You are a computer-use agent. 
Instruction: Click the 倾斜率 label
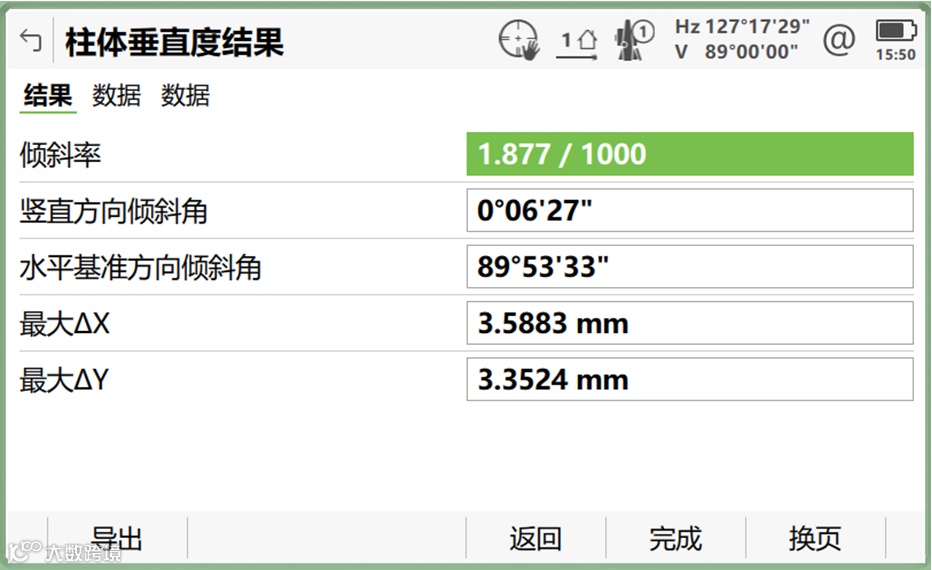tap(61, 155)
